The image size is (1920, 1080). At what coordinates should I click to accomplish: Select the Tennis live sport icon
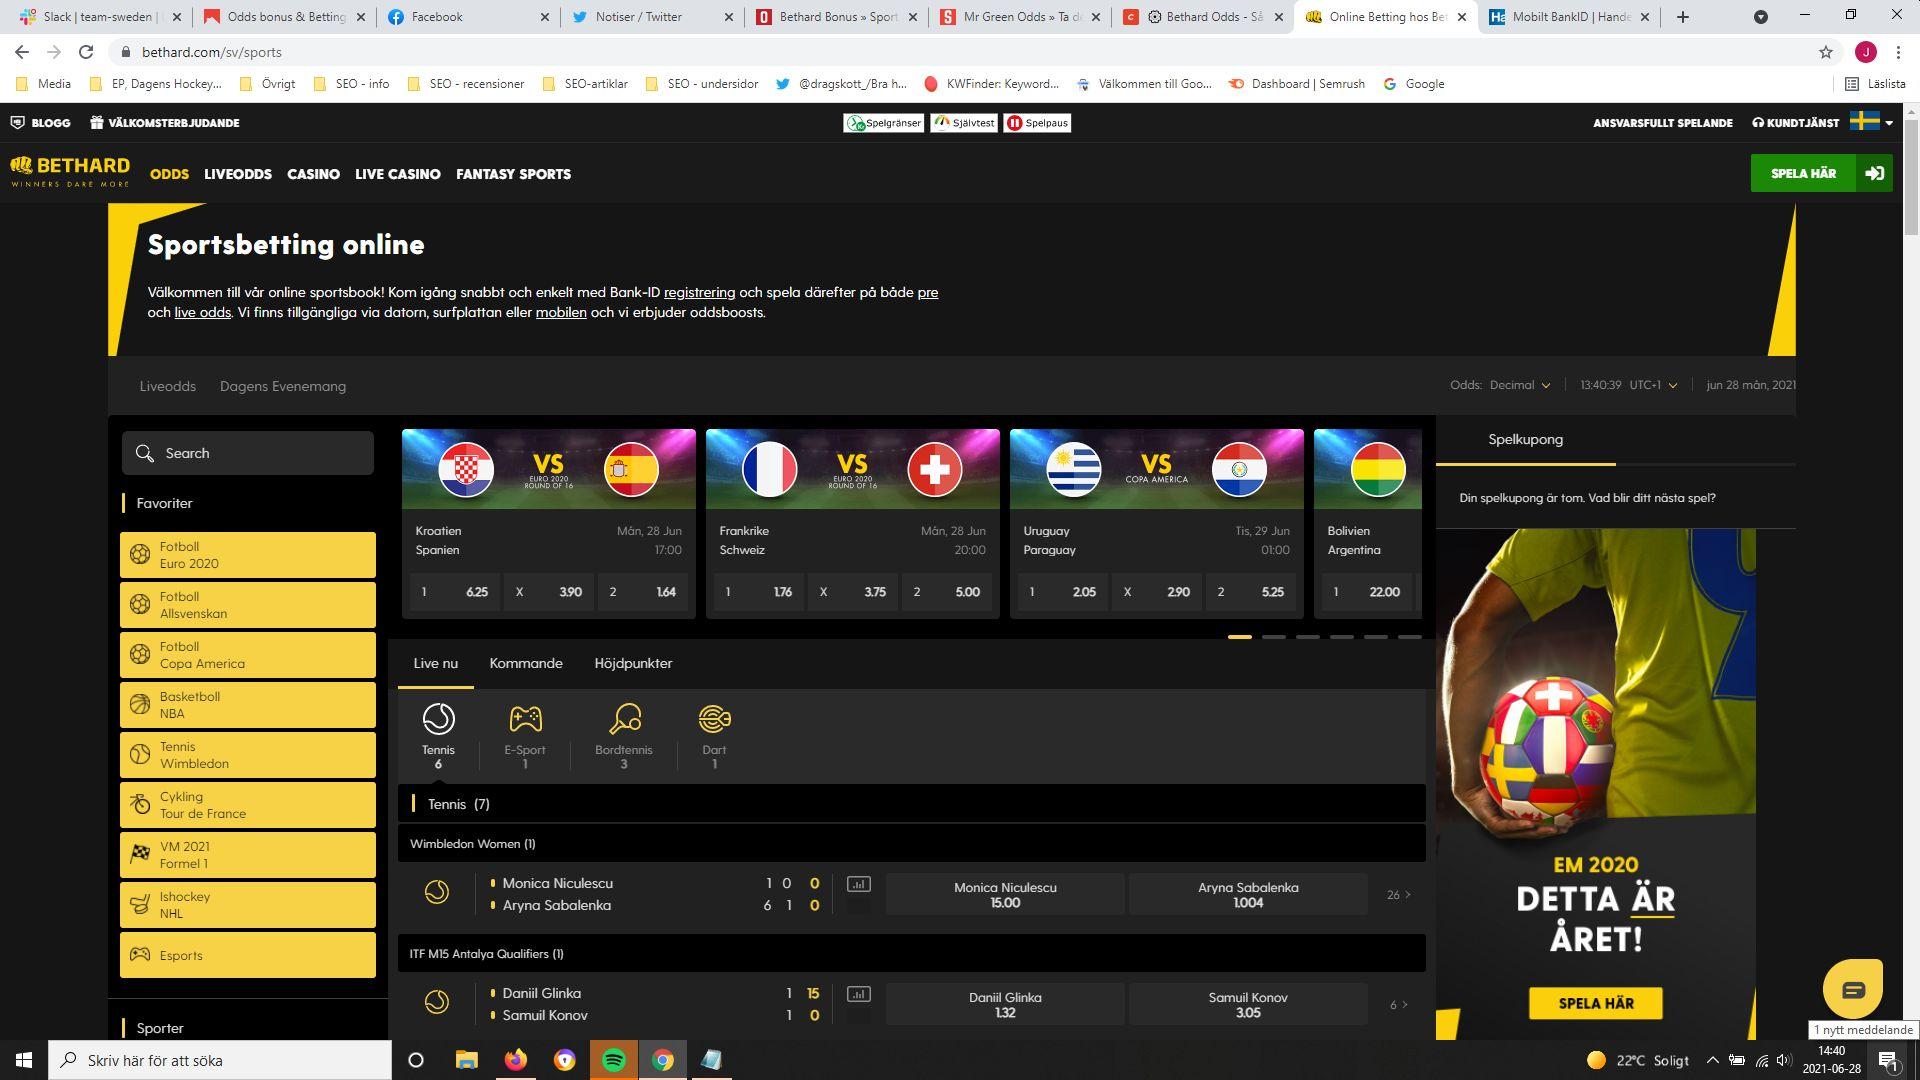[x=438, y=720]
